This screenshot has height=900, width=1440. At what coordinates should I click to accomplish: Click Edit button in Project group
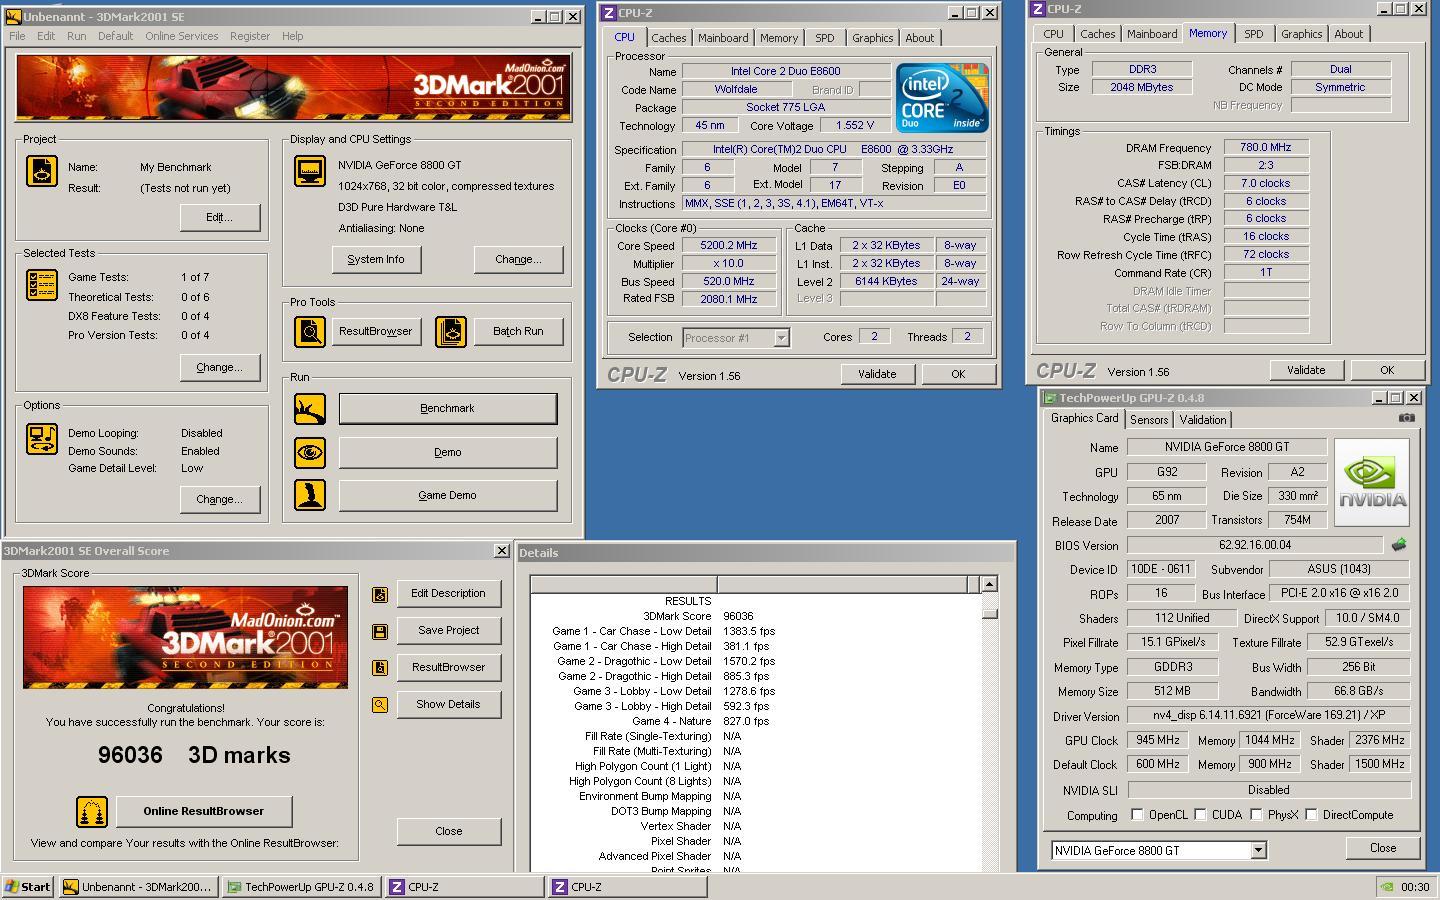[219, 217]
